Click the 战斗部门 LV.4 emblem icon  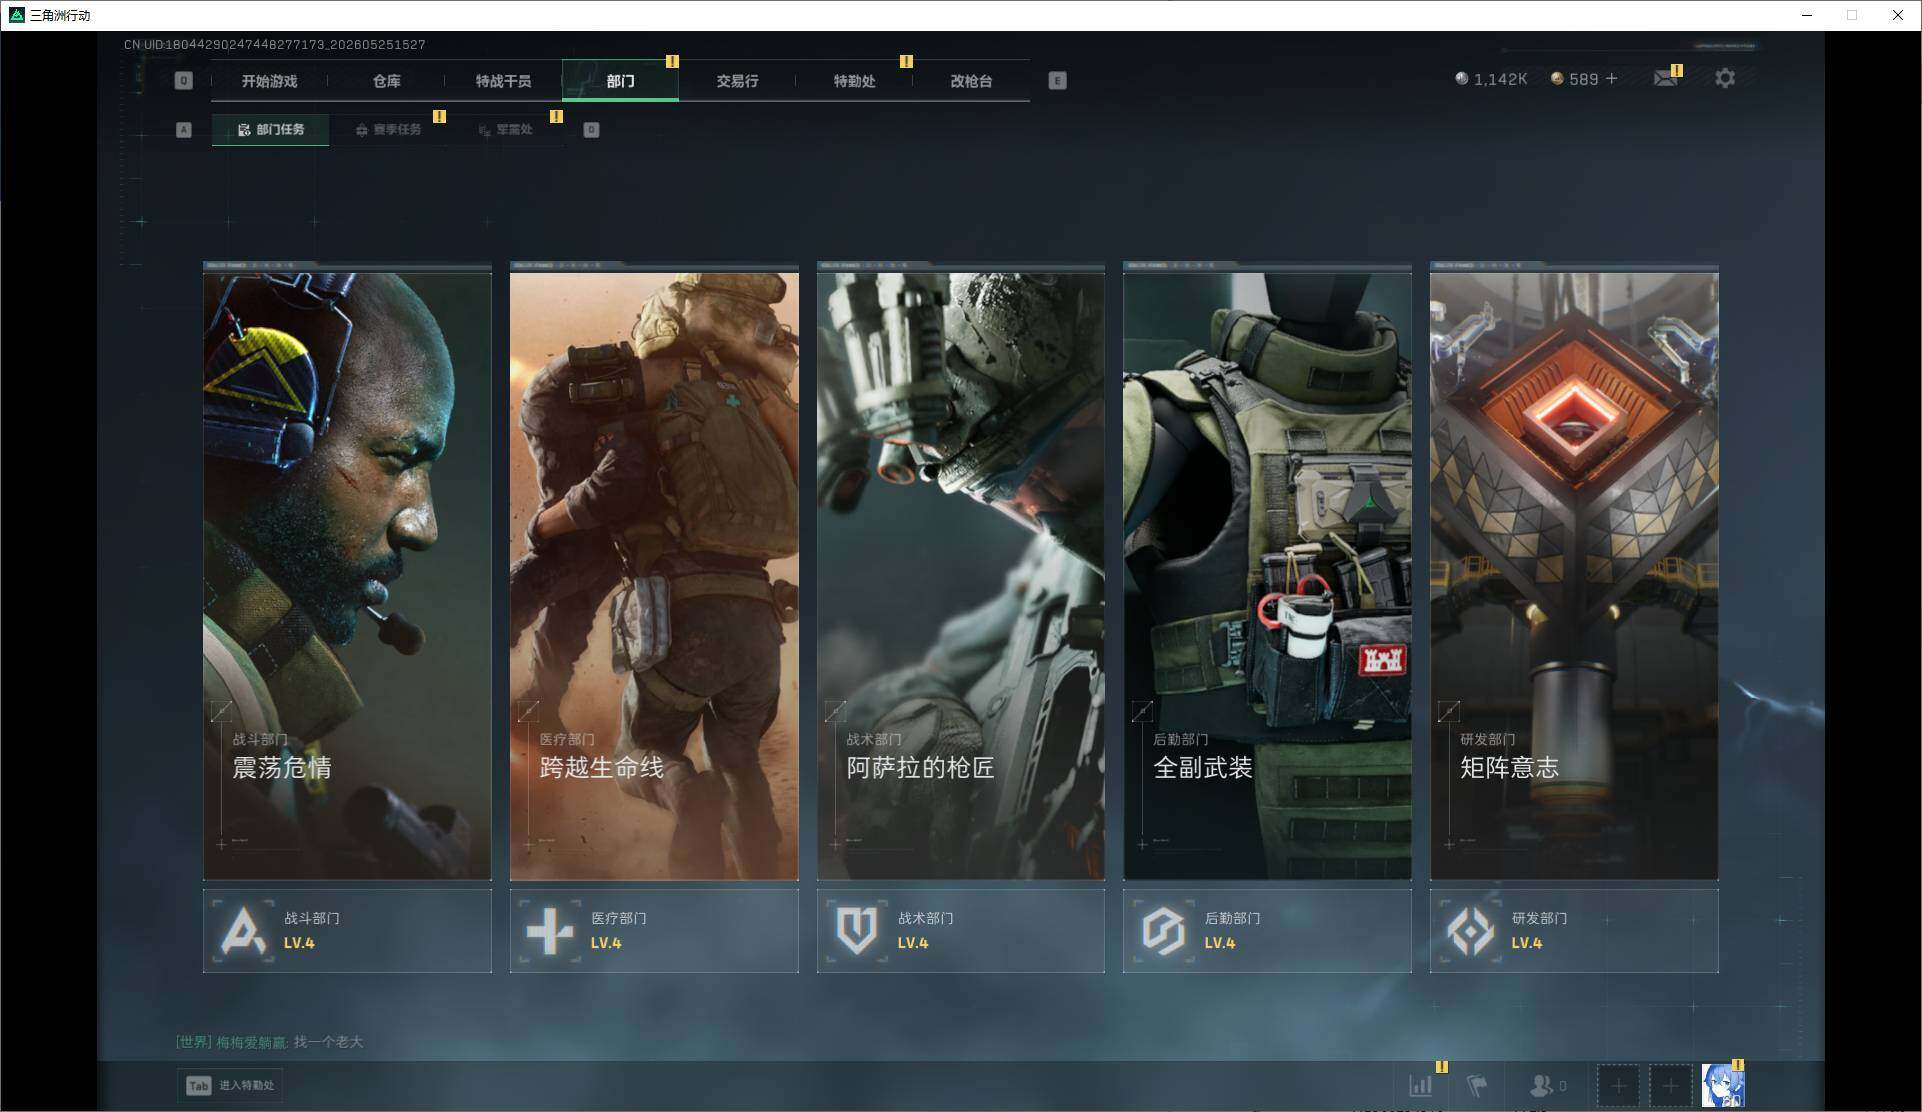244,931
